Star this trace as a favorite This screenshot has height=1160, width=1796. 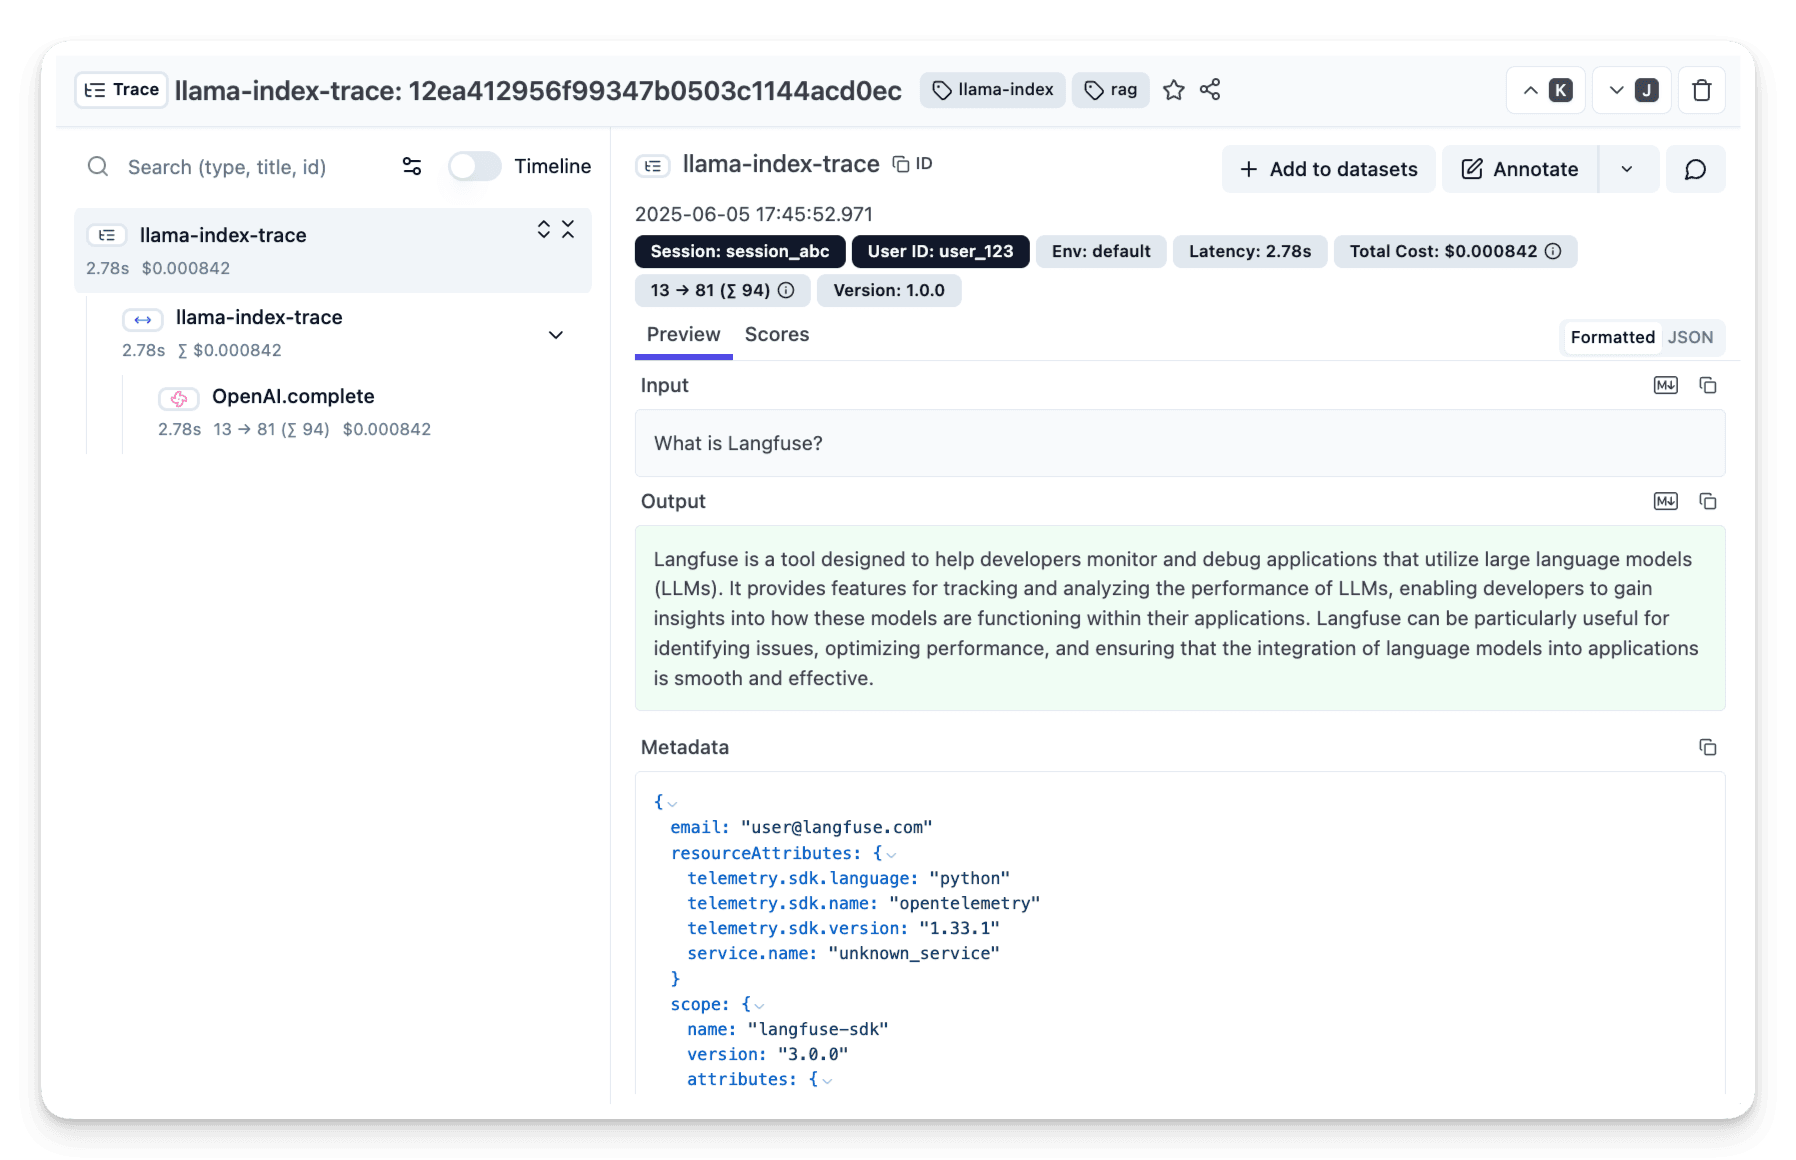pos(1173,90)
